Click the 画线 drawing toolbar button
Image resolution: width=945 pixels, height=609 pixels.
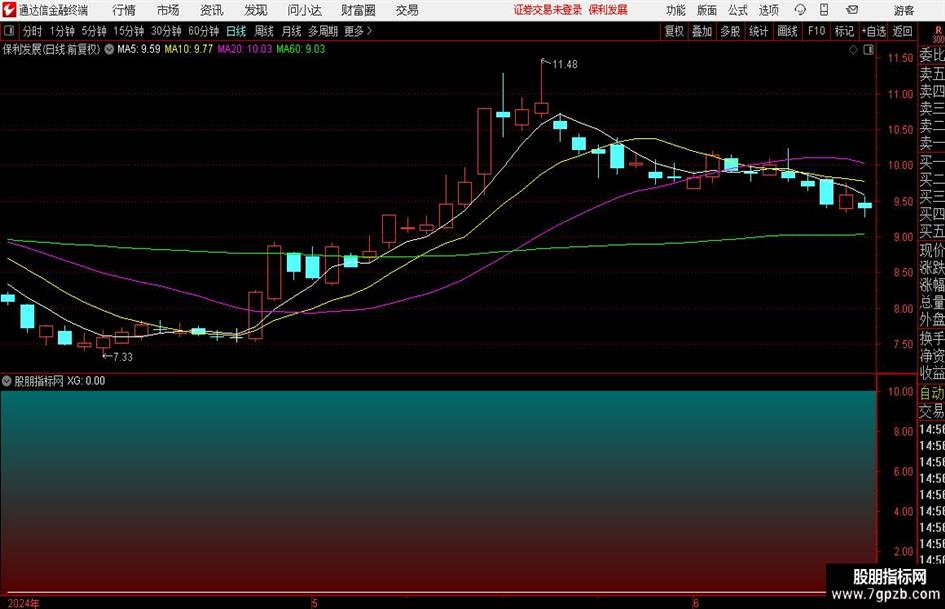pos(788,31)
